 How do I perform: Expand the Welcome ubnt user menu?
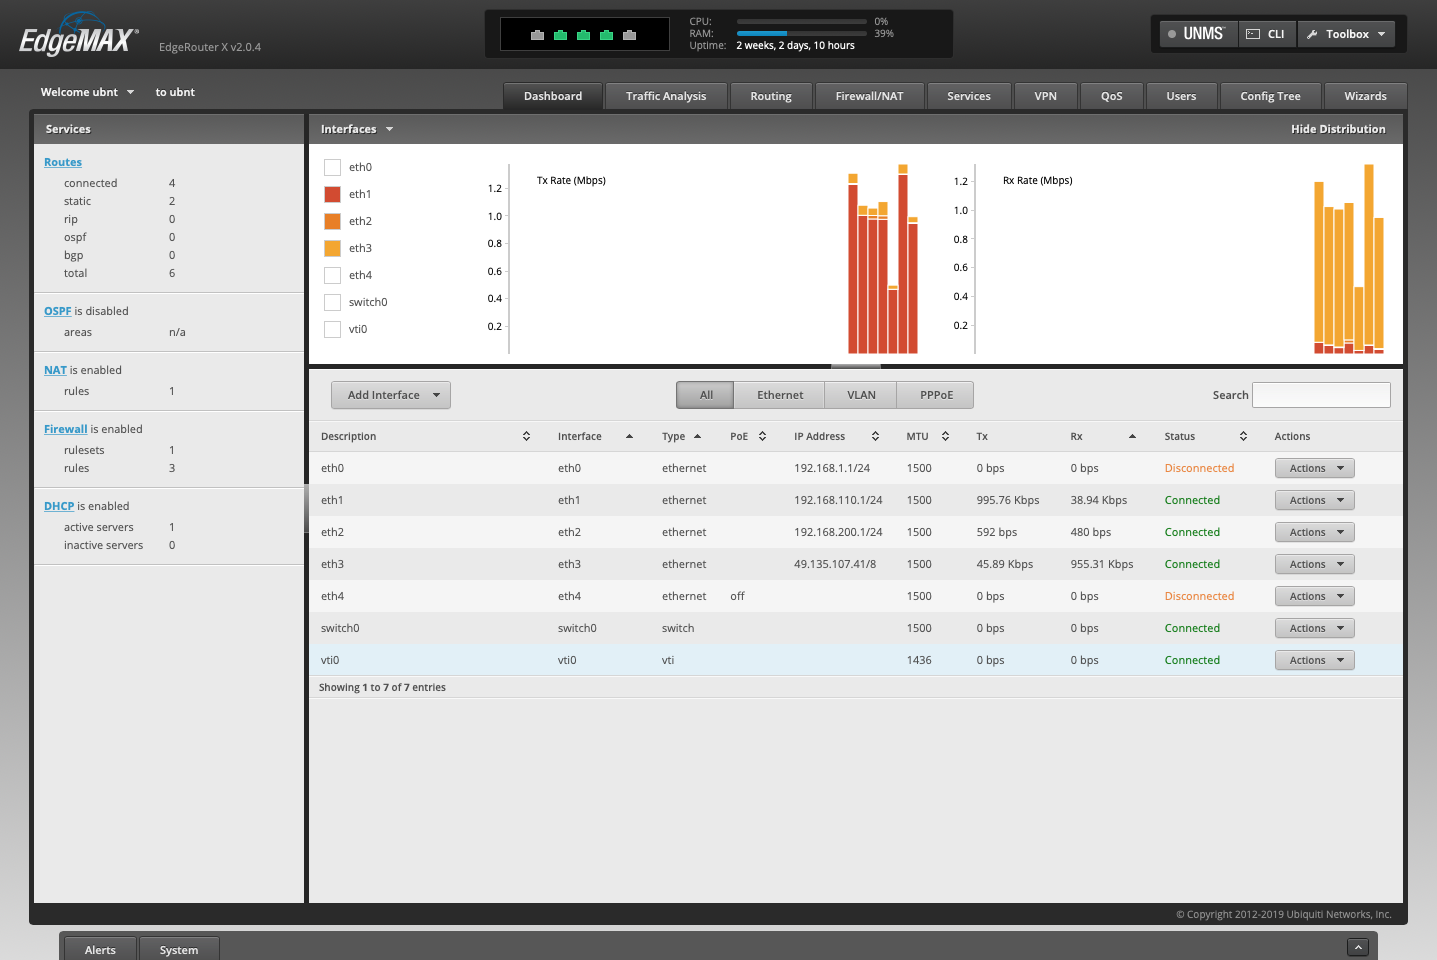87,92
